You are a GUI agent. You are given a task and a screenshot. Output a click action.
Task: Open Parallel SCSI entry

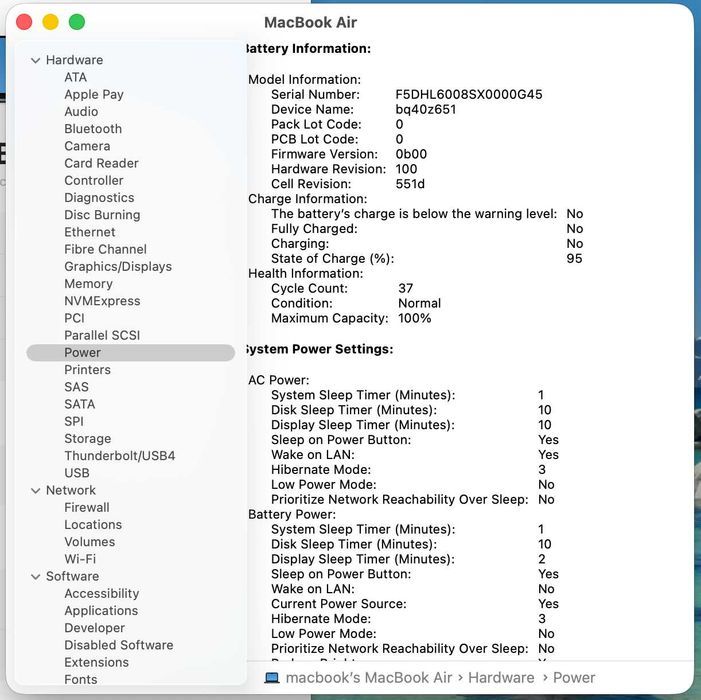(102, 336)
